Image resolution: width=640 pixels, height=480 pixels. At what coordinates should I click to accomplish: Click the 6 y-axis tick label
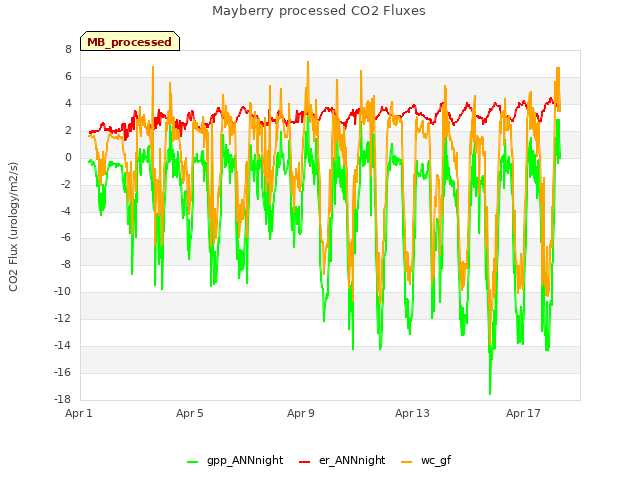[68, 77]
